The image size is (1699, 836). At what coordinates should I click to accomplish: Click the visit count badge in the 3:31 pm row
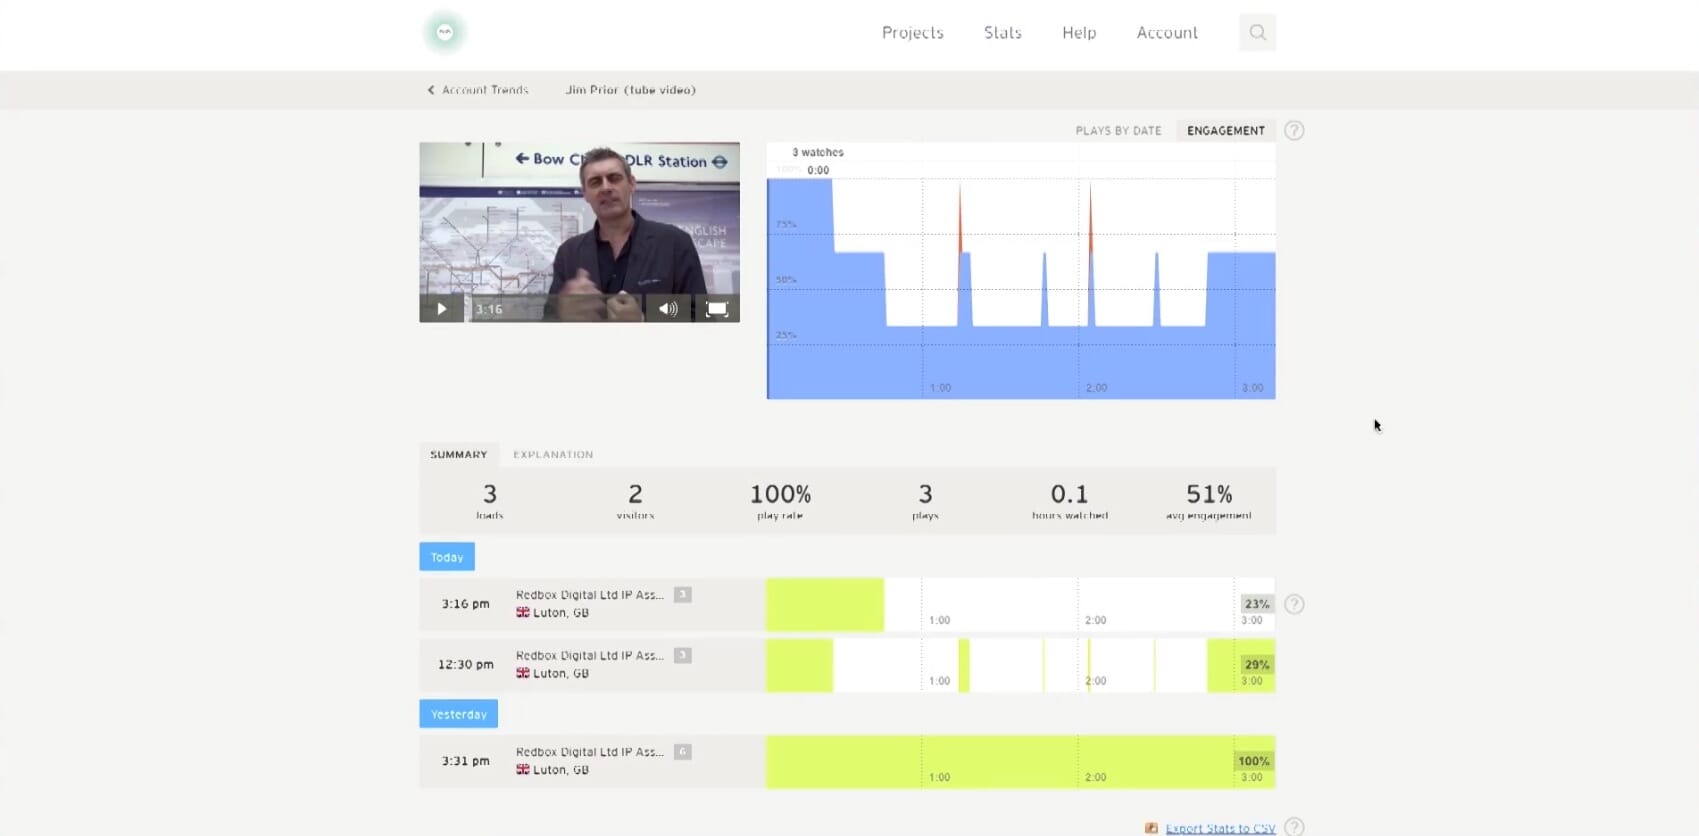tap(683, 752)
